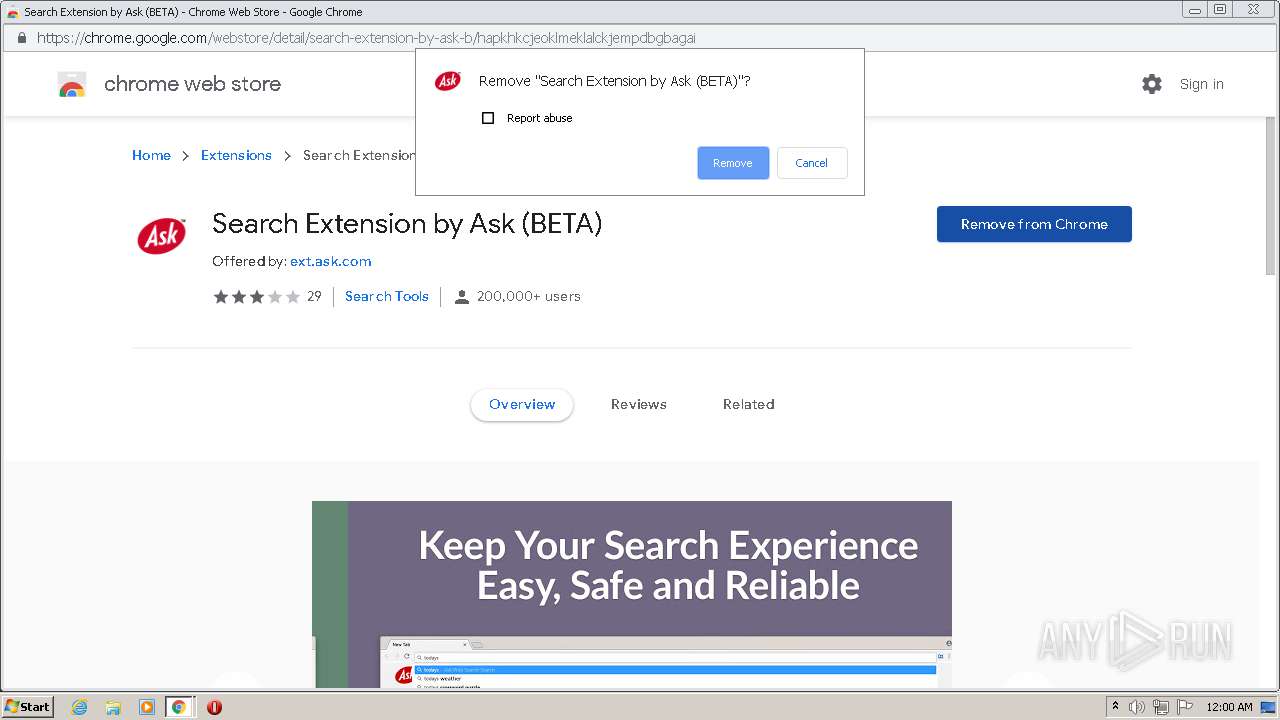Open the Start menu

[x=27, y=707]
